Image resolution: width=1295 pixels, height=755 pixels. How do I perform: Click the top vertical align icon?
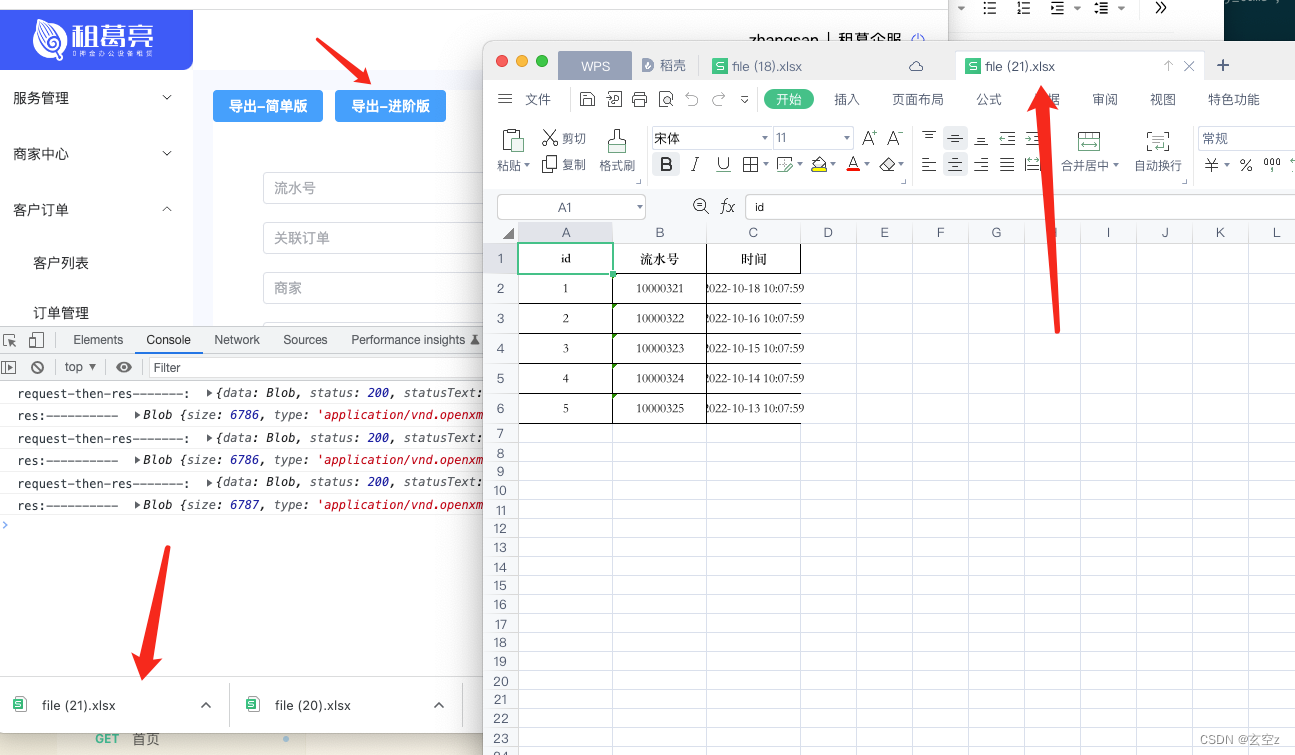pos(929,138)
